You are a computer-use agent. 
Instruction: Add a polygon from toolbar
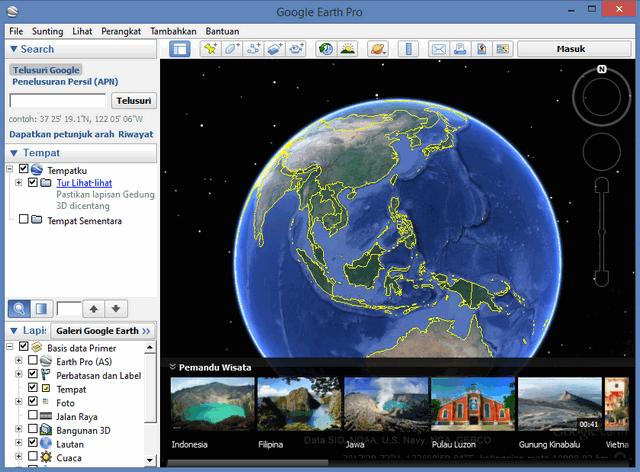click(x=232, y=49)
